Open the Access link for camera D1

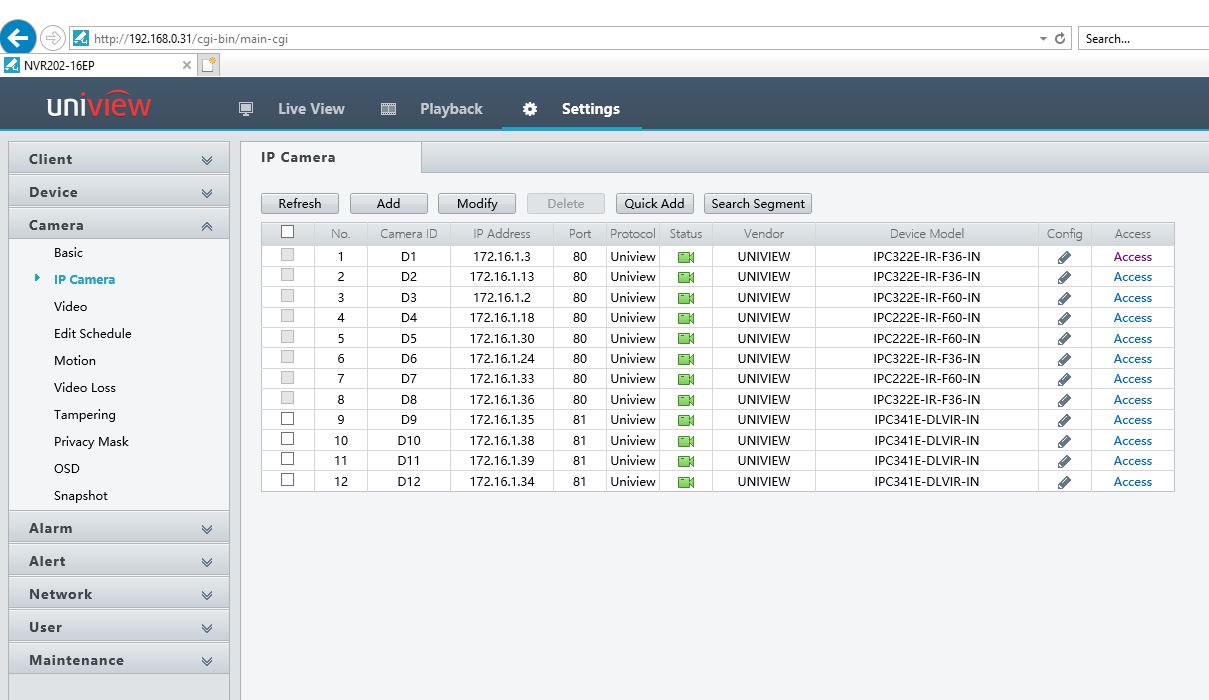(x=1133, y=257)
